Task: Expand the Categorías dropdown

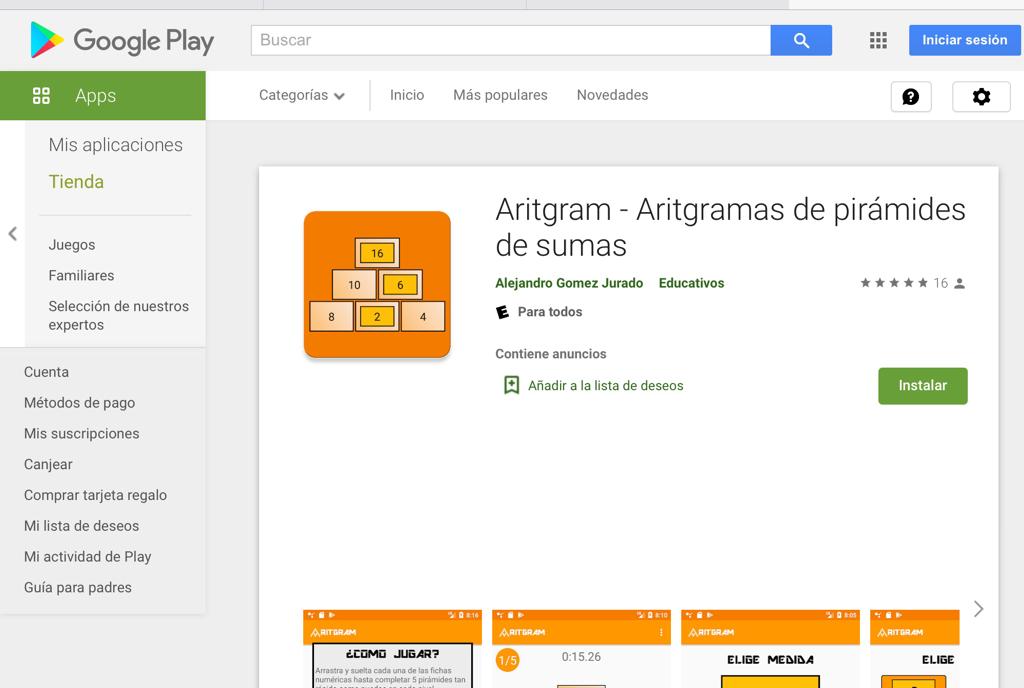Action: 302,95
